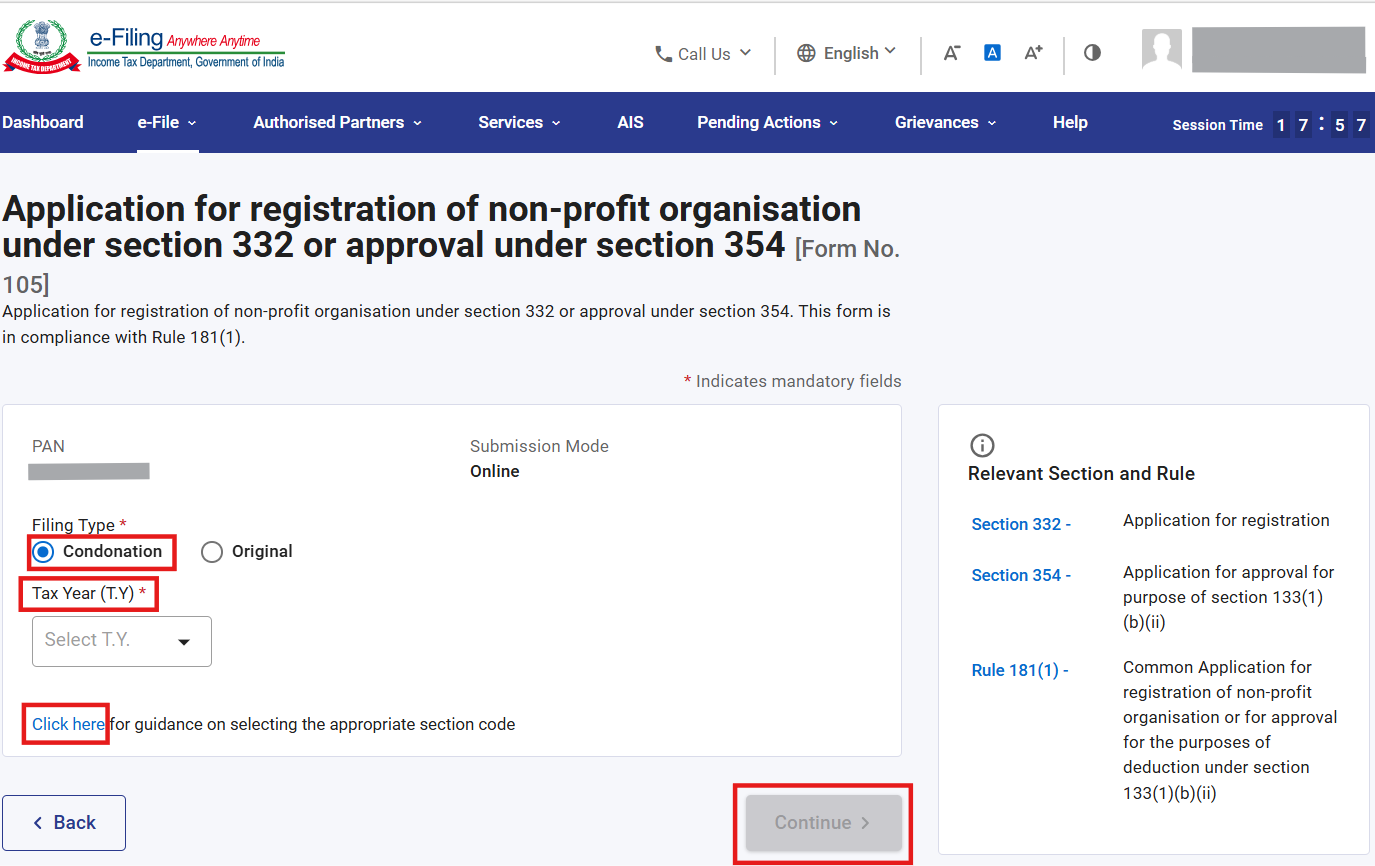This screenshot has width=1375, height=866.
Task: Open the Click here guidance link
Action: [x=68, y=724]
